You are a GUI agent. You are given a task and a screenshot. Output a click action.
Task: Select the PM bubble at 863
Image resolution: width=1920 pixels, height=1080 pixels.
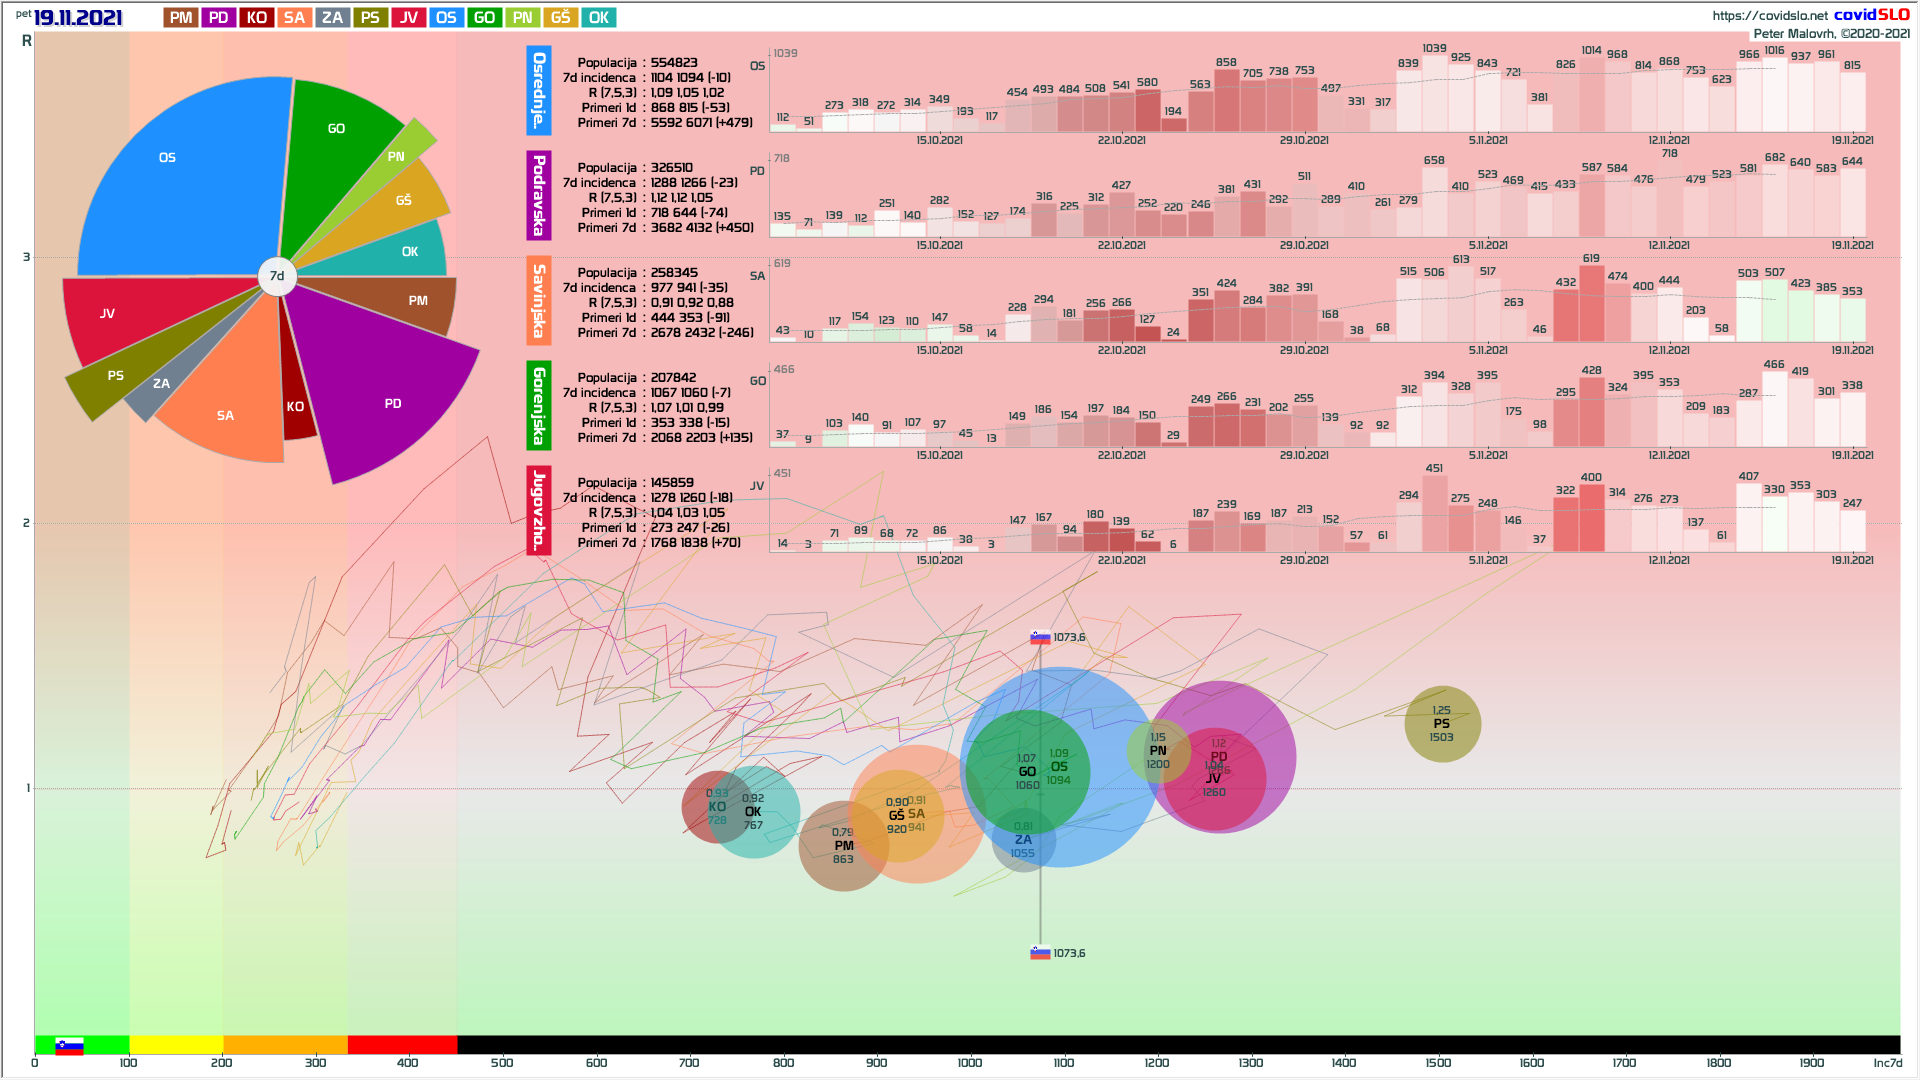842,848
